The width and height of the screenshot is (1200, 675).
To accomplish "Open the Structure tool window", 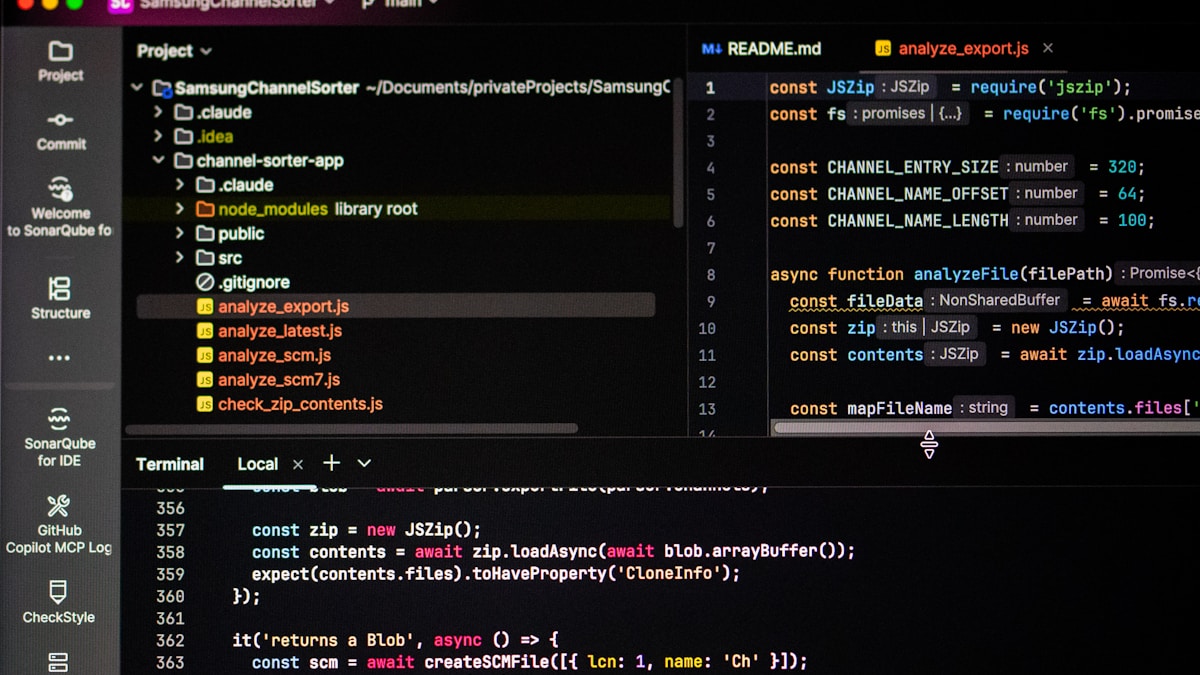I will (60, 298).
